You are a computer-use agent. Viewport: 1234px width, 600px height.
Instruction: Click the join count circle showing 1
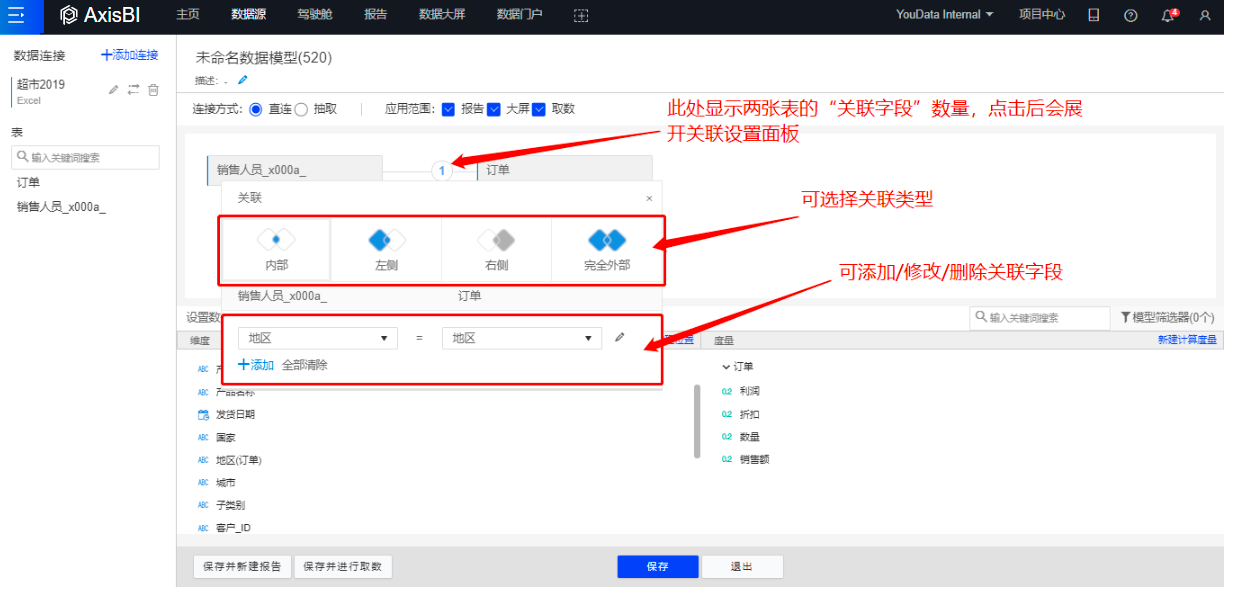[441, 170]
